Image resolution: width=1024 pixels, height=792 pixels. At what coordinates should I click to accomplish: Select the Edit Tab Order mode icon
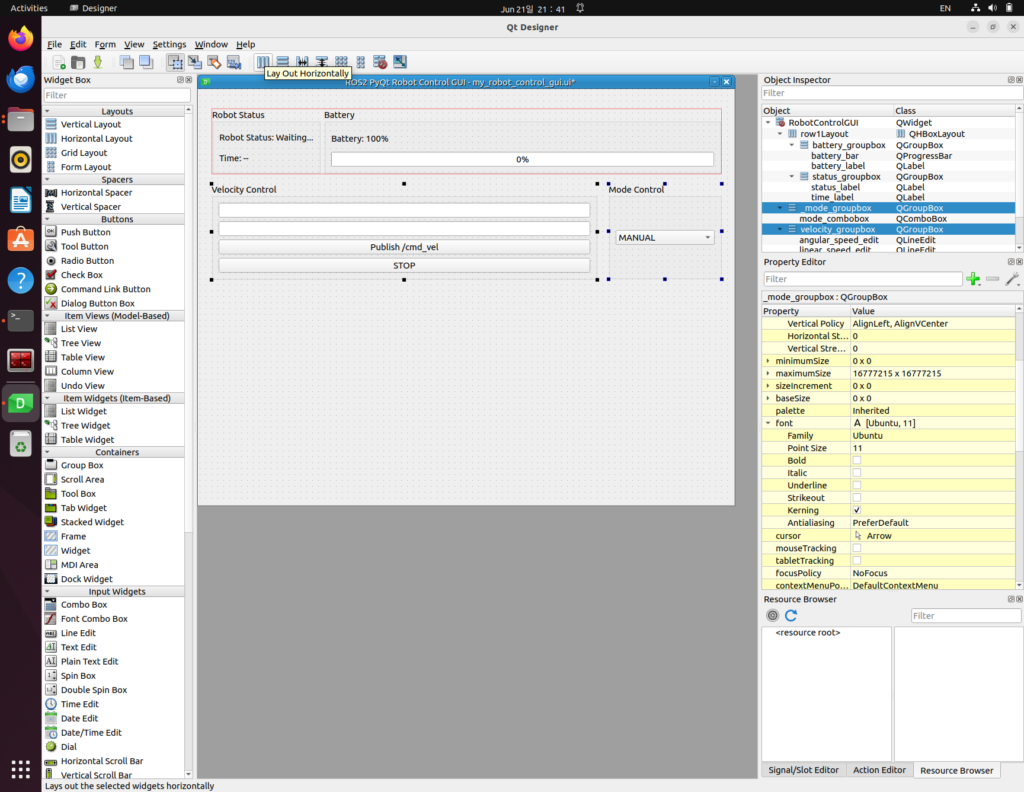234,63
